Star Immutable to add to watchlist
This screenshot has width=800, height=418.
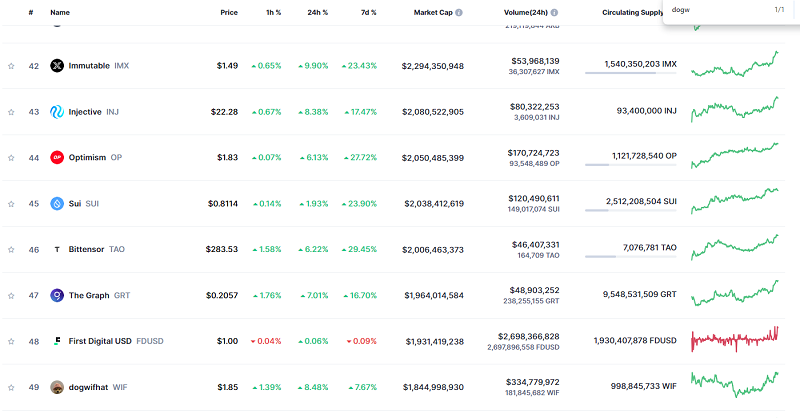11,65
